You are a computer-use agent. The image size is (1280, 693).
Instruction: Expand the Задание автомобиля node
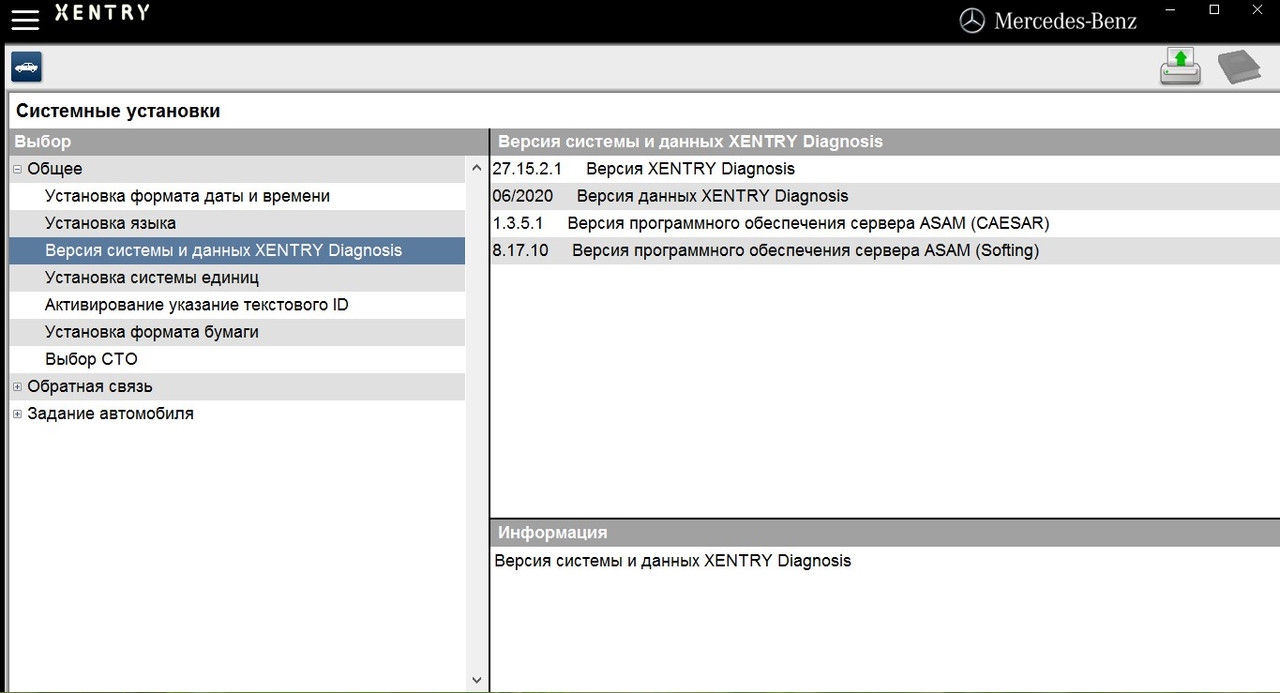click(17, 413)
